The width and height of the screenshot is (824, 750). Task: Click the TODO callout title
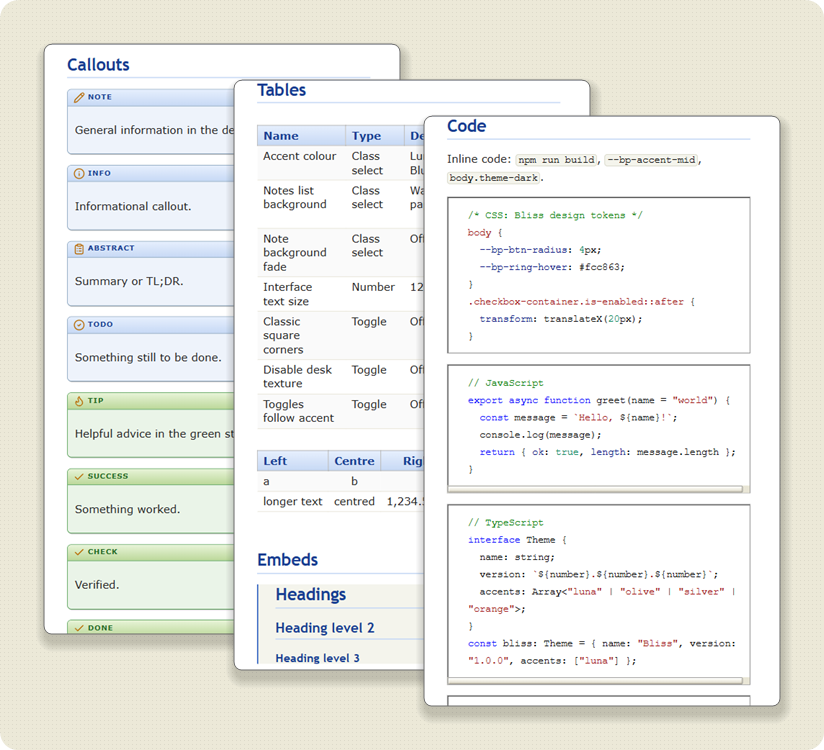pos(100,325)
